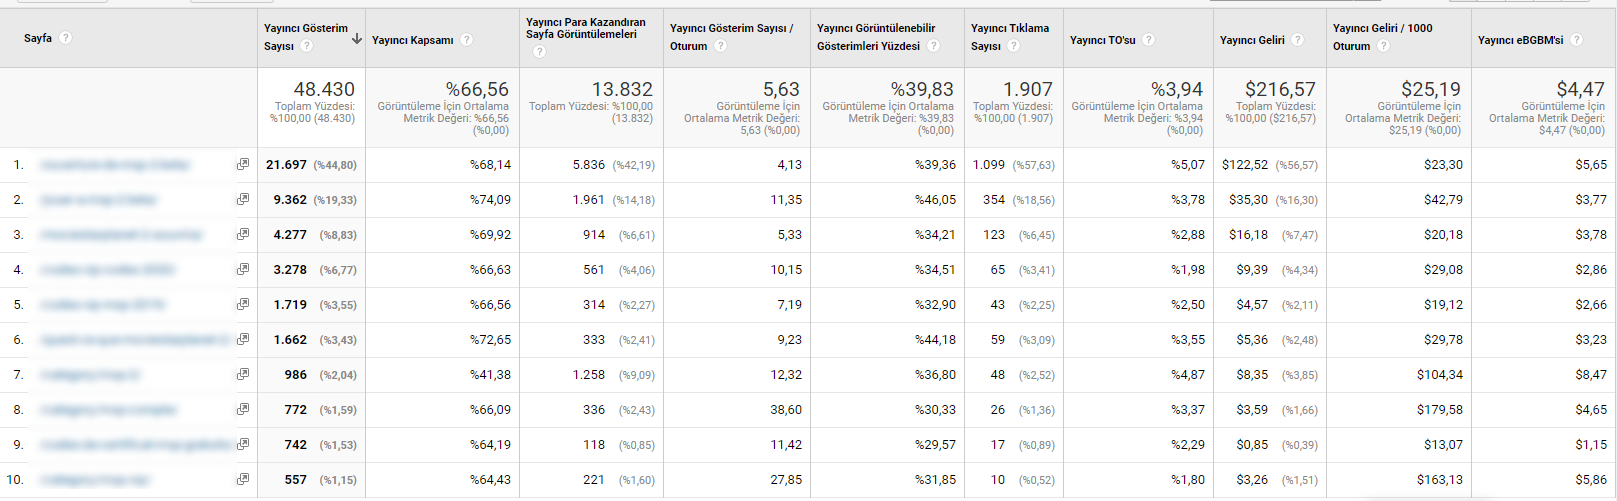Open row 1 page in new window icon
The width and height of the screenshot is (1617, 501).
pos(243,164)
